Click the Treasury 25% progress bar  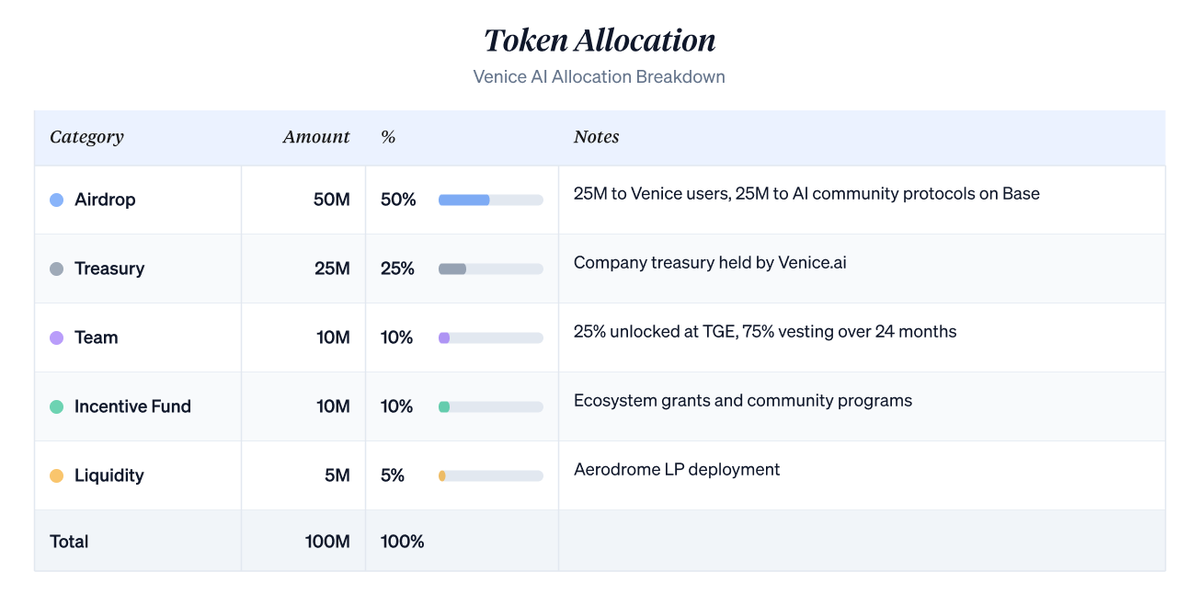click(x=491, y=269)
